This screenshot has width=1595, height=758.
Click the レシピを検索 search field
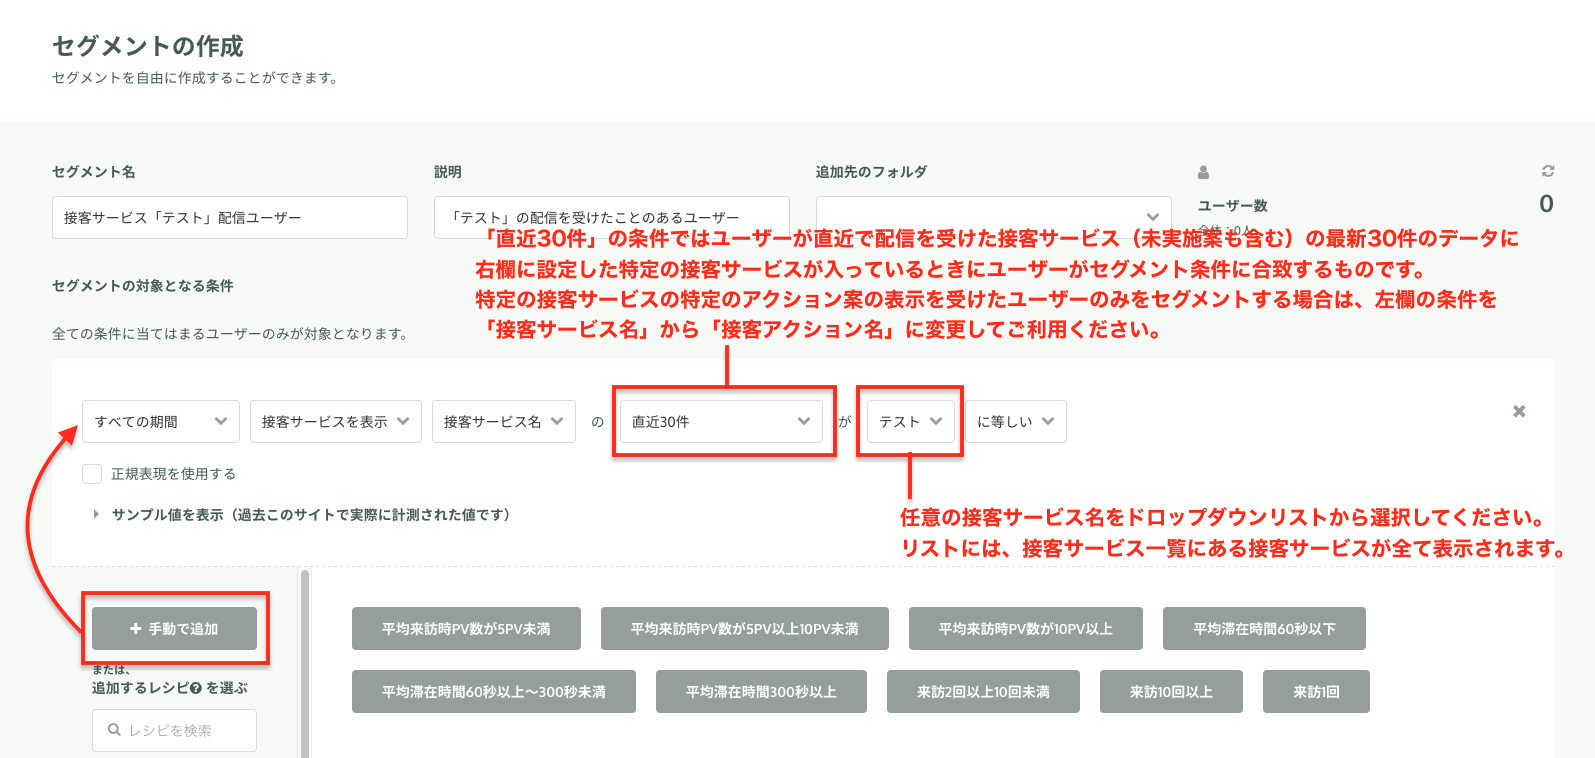(x=175, y=730)
